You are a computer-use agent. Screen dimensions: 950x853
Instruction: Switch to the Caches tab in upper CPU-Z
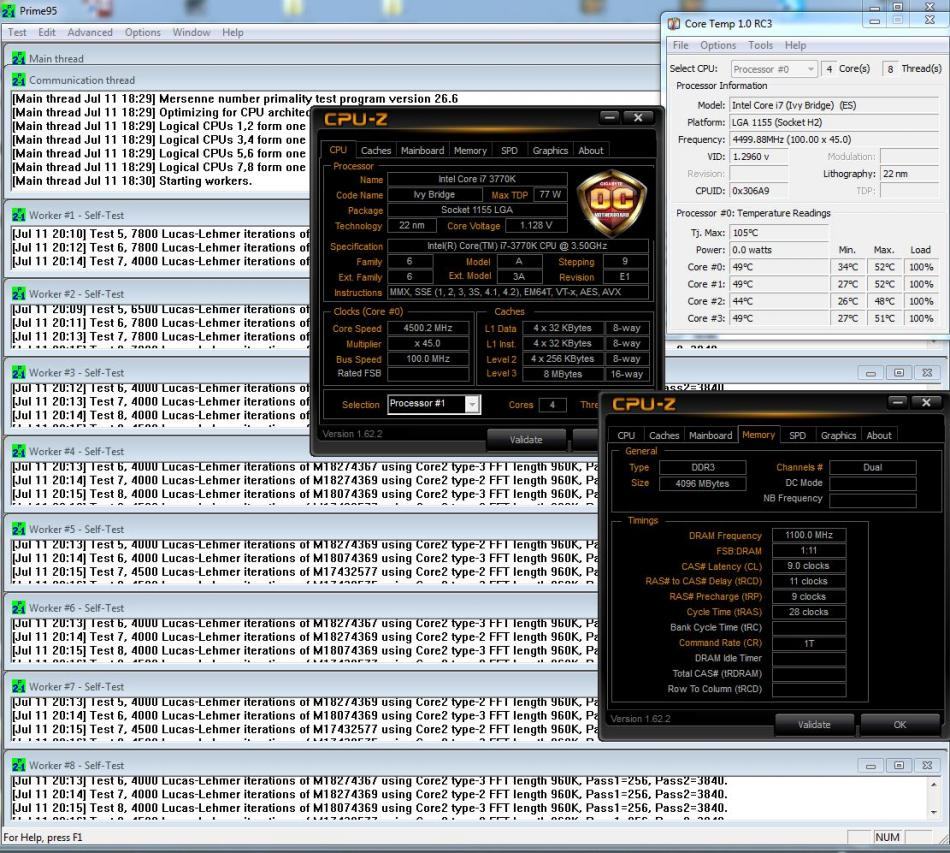click(x=376, y=151)
